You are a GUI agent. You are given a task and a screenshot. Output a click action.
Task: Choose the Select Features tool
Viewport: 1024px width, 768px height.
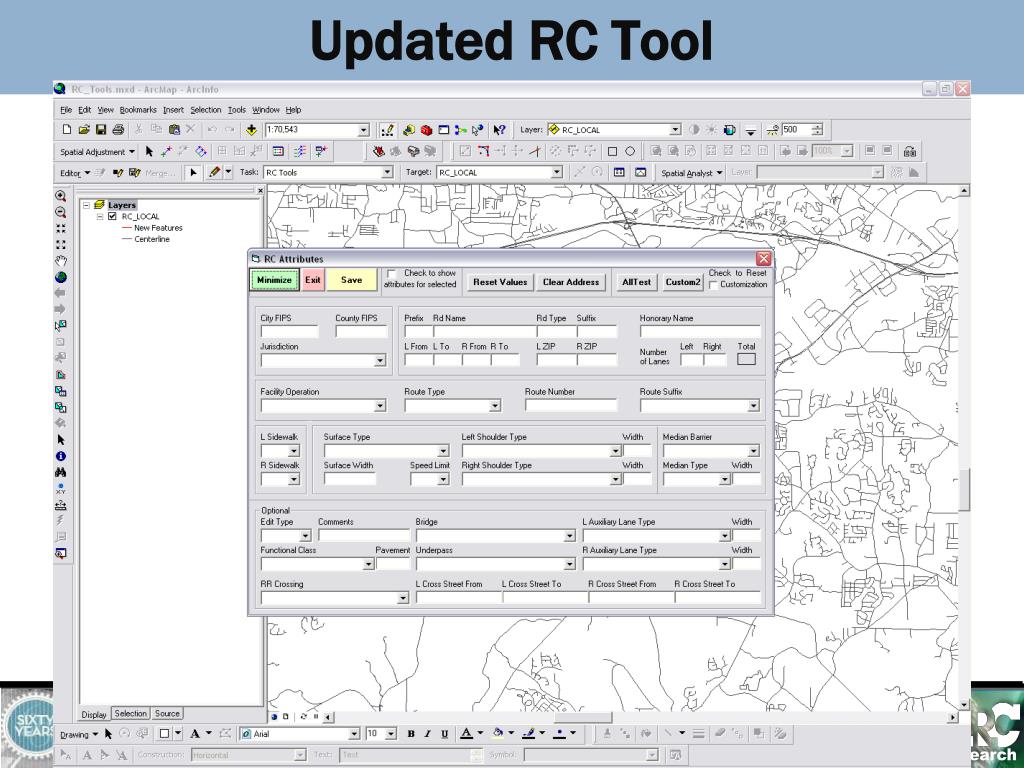click(61, 325)
